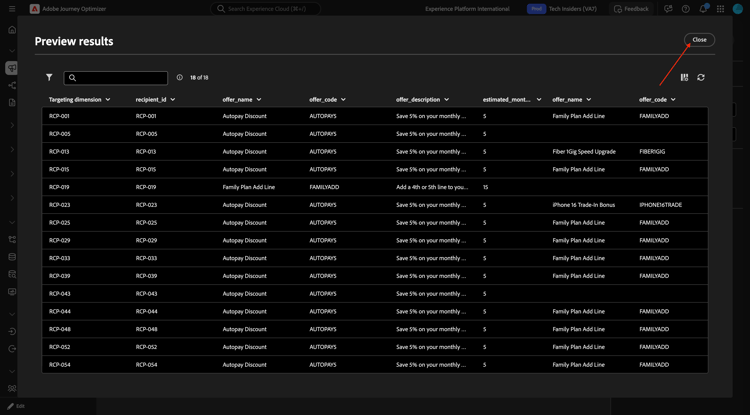Click the Home icon in left sidebar
This screenshot has height=415, width=750.
coord(12,29)
